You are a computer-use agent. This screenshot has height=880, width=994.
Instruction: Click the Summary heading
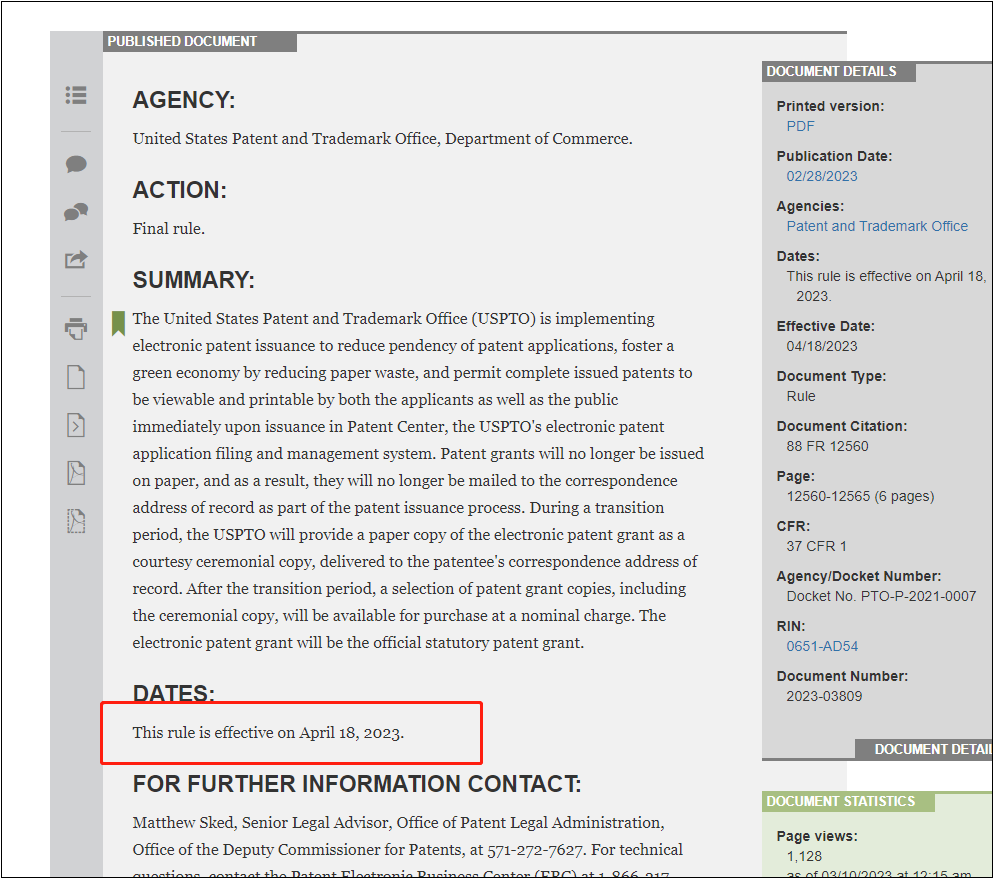pyautogui.click(x=193, y=280)
